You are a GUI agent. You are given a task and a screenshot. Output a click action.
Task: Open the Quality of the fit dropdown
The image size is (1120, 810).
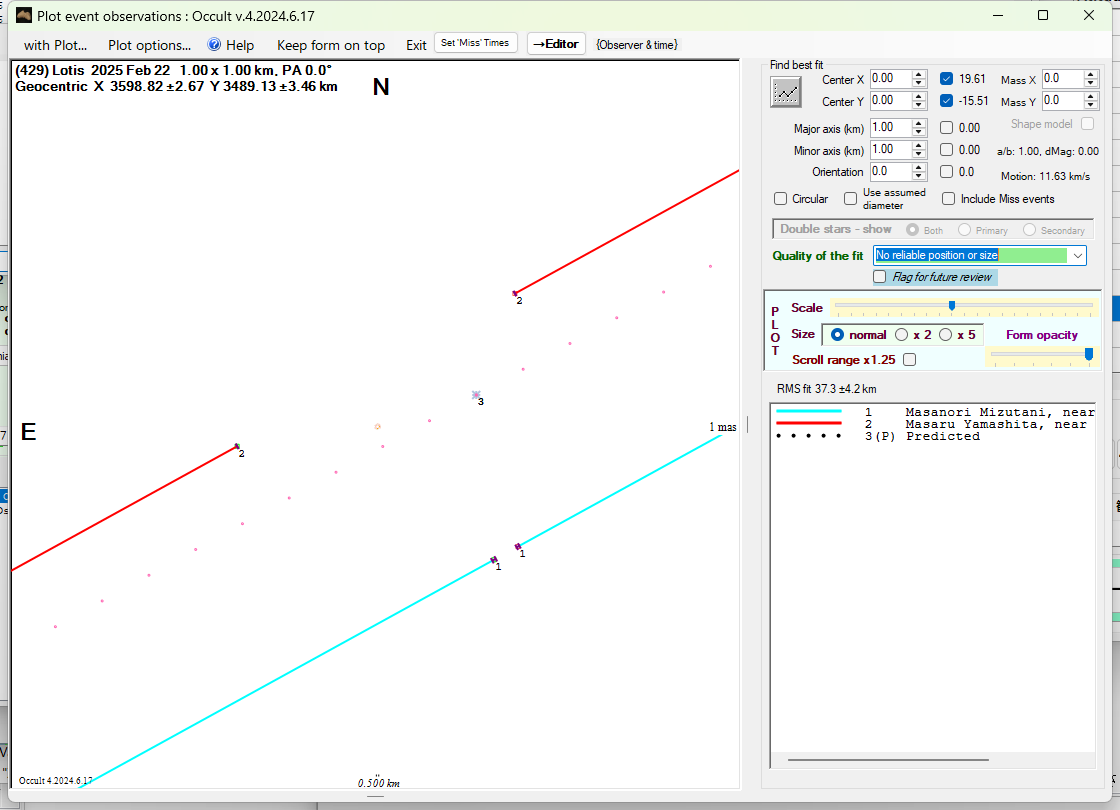coord(1076,256)
